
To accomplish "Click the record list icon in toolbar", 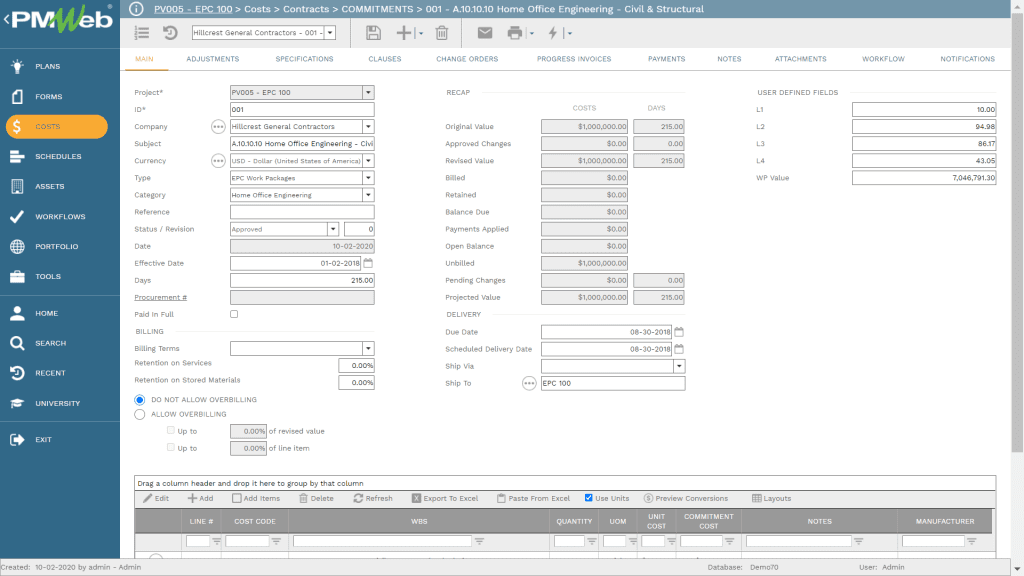I will pos(142,33).
